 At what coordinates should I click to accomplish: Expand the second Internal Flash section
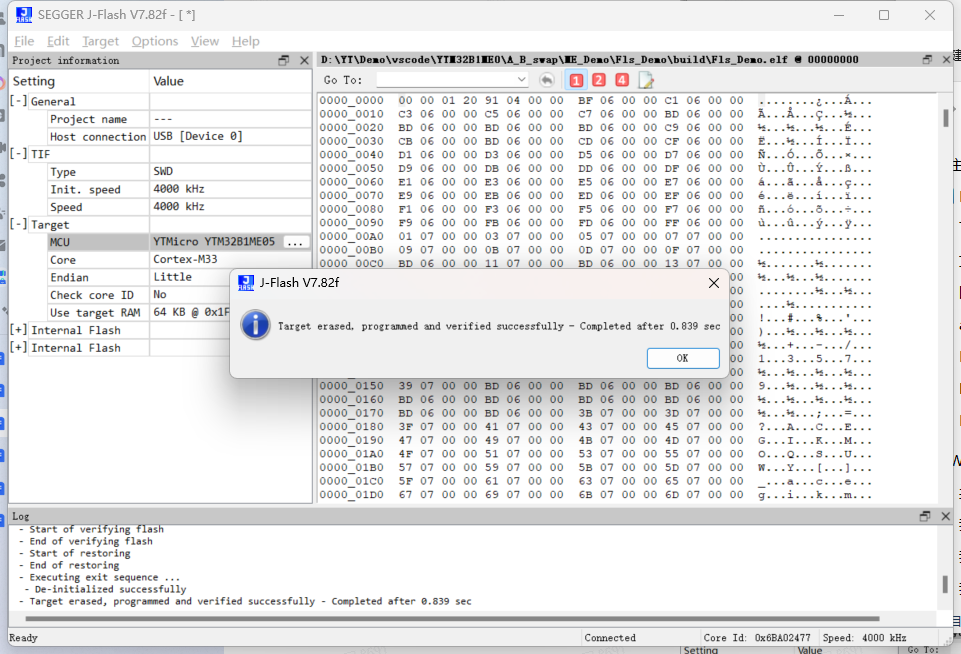(x=18, y=348)
